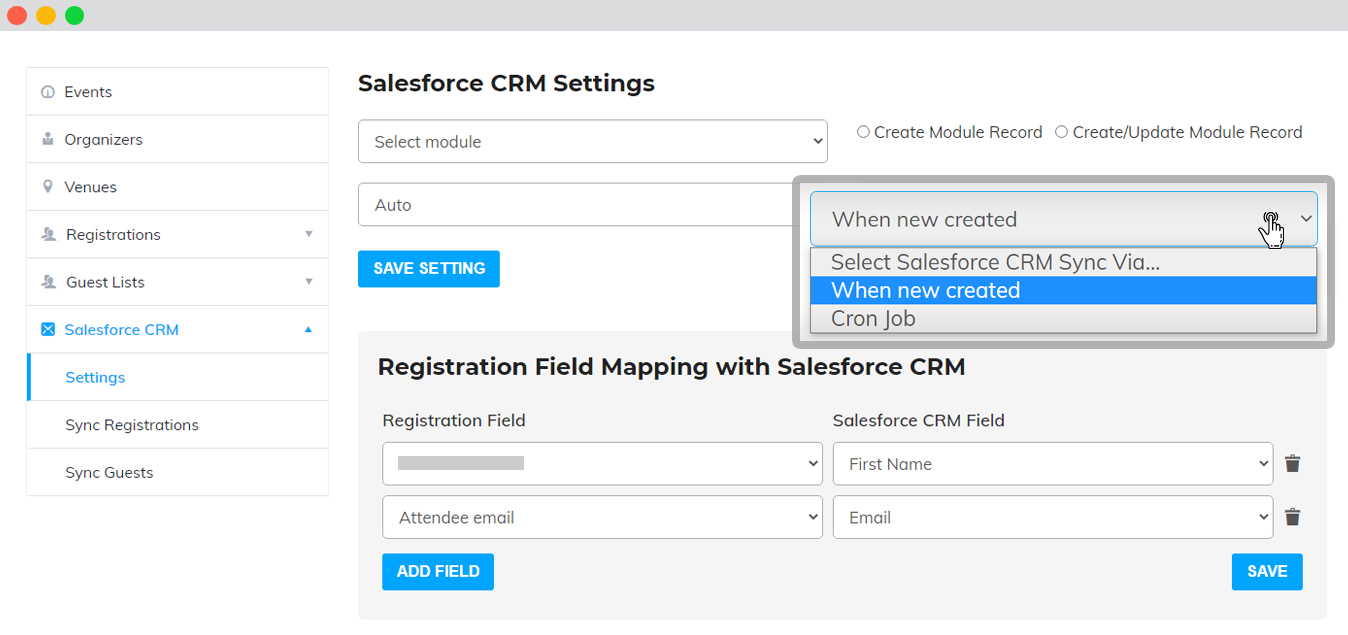The width and height of the screenshot is (1348, 635).
Task: Open the Select module dropdown
Action: (592, 141)
